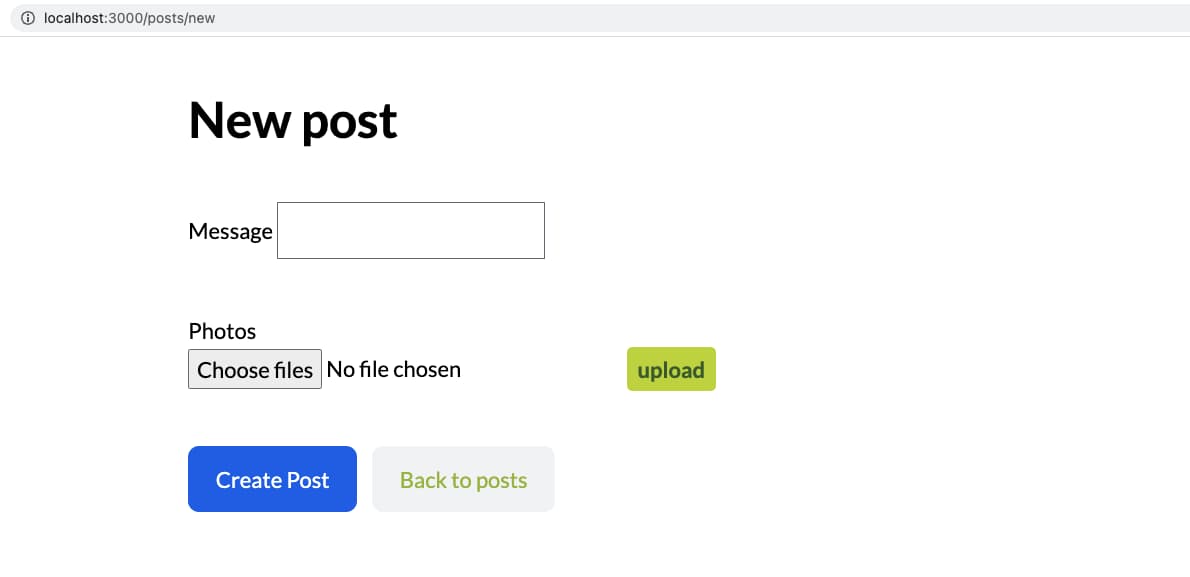This screenshot has width=1190, height=577.
Task: Open the file browser via Choose files
Action: coord(254,369)
